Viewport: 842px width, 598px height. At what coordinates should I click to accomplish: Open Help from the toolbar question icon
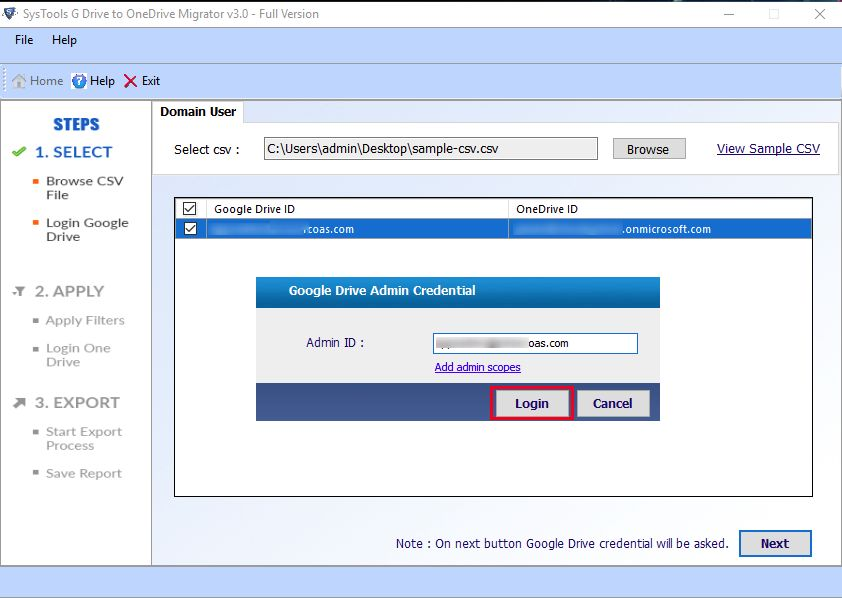[x=79, y=81]
